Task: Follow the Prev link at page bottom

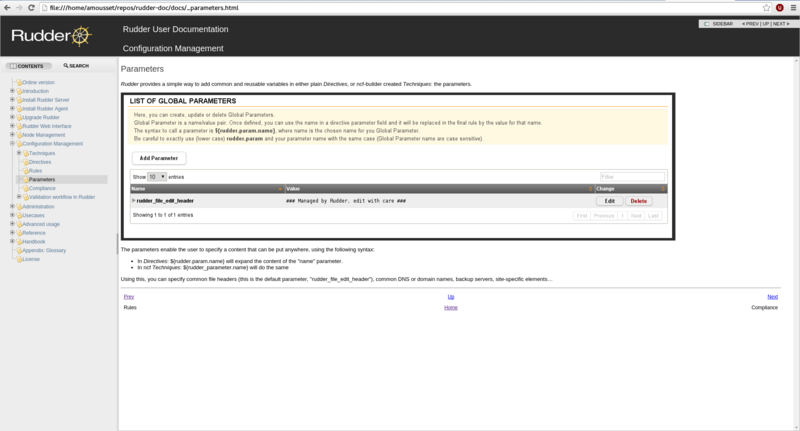Action: point(129,296)
